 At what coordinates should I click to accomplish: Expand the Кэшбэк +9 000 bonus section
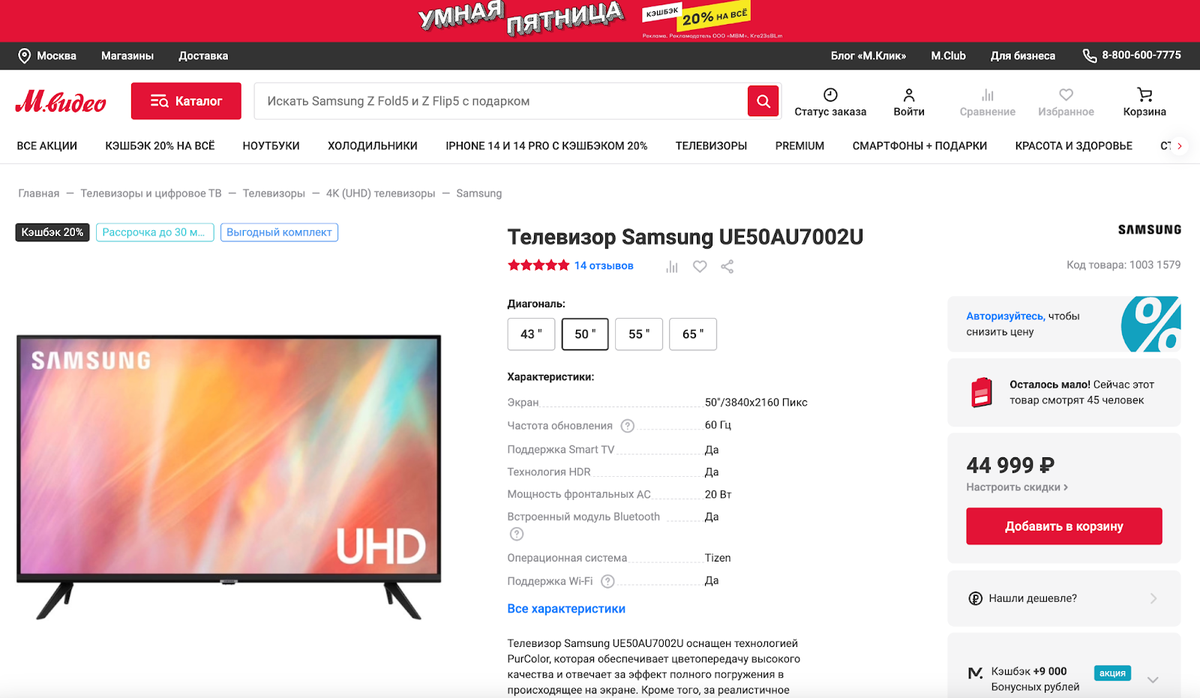pyautogui.click(x=1153, y=678)
